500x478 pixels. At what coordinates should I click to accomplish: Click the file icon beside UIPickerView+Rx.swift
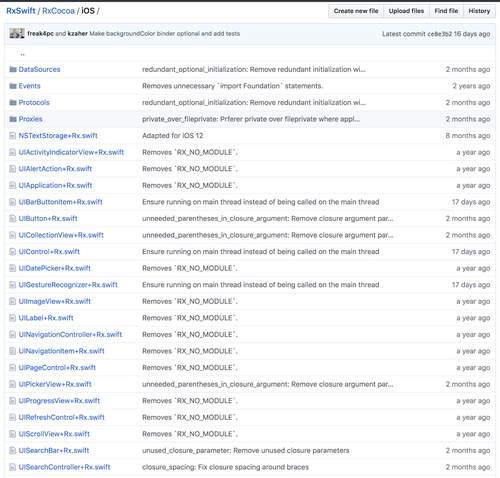12,384
